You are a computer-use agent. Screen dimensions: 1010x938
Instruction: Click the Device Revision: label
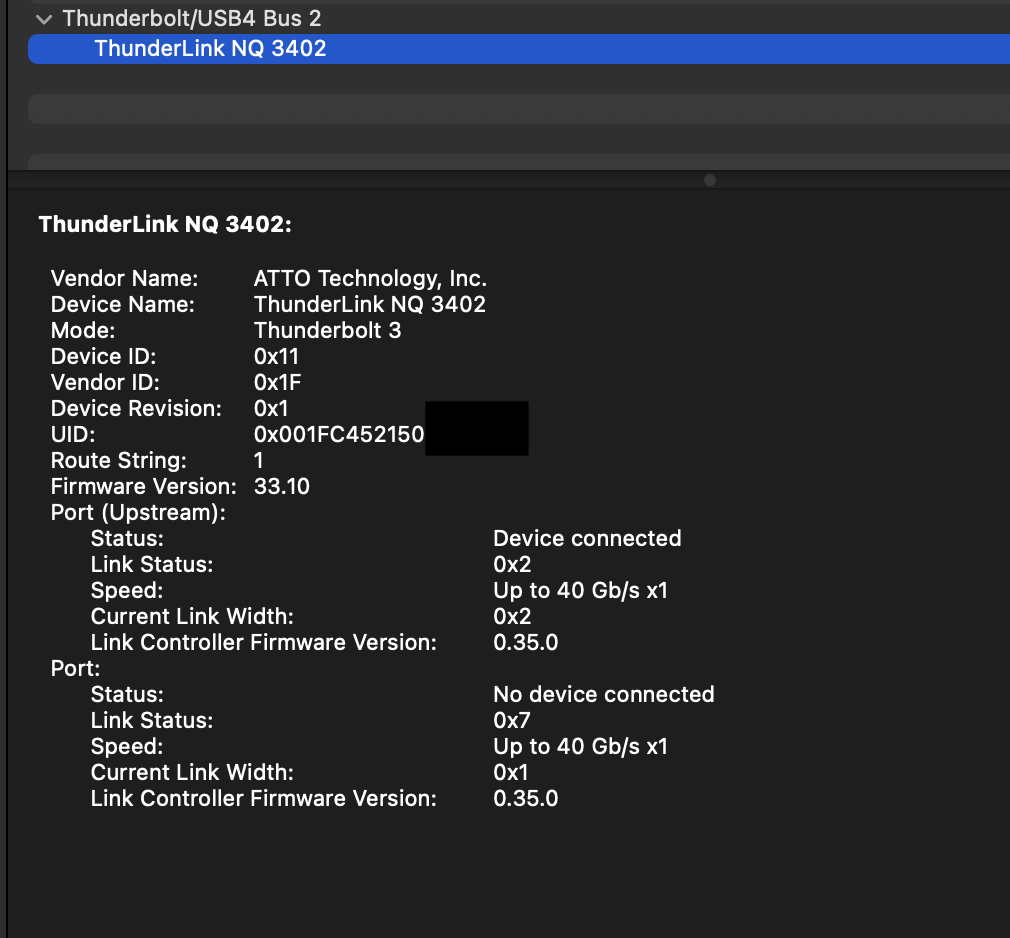[x=136, y=408]
